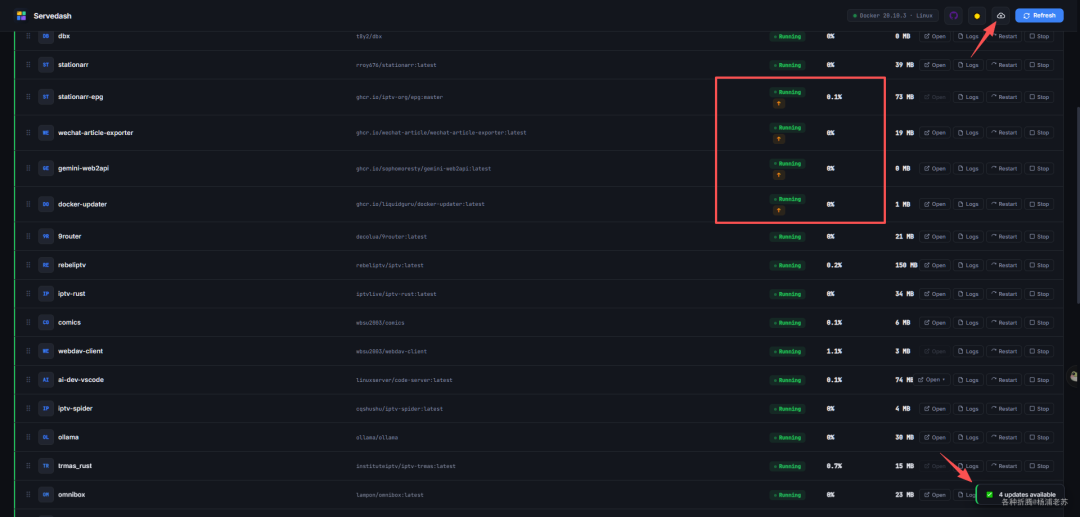Open the dbx container
Screen dimensions: 1080x517
click(x=935, y=36)
